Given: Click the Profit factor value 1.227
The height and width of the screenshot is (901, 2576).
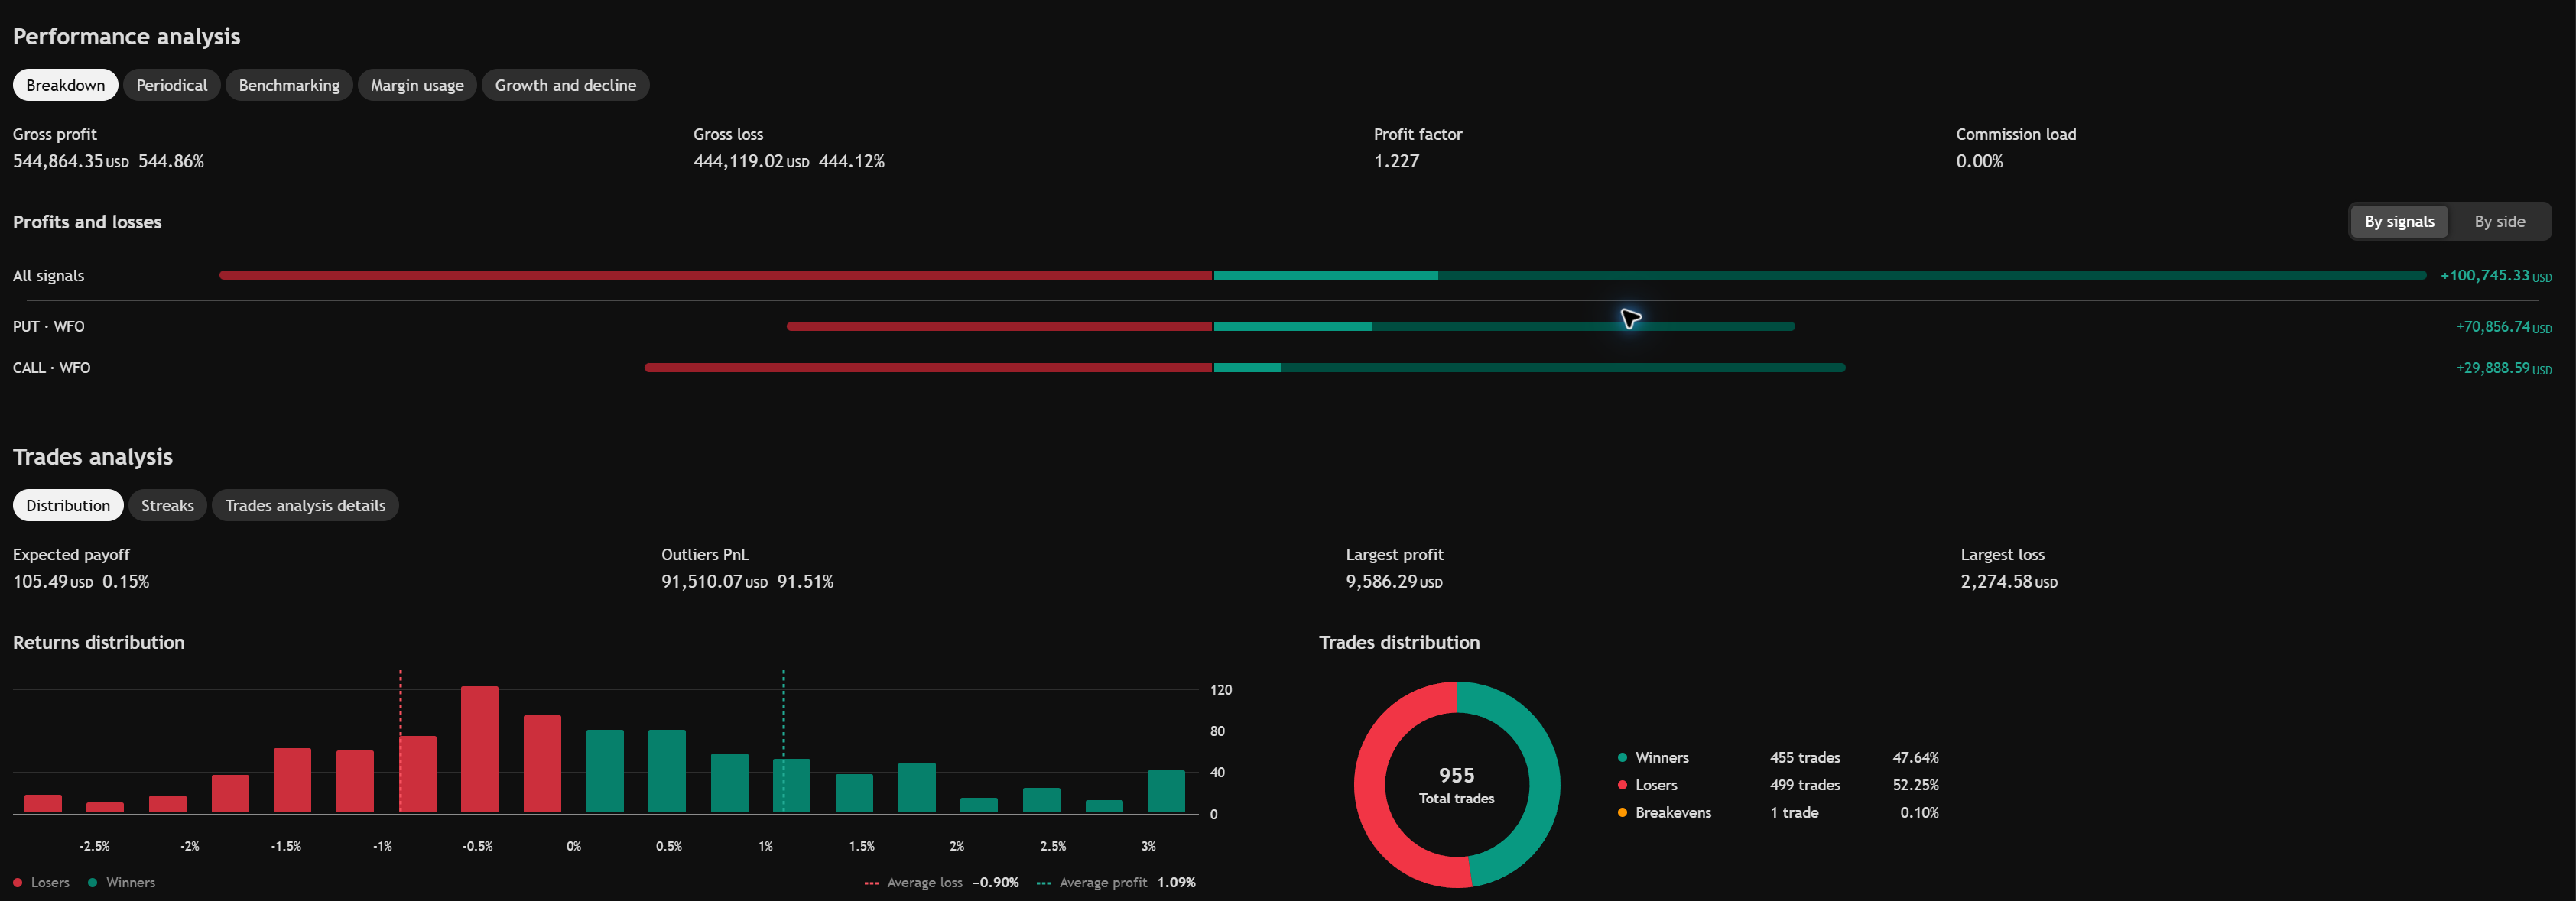Looking at the screenshot, I should pos(1396,161).
